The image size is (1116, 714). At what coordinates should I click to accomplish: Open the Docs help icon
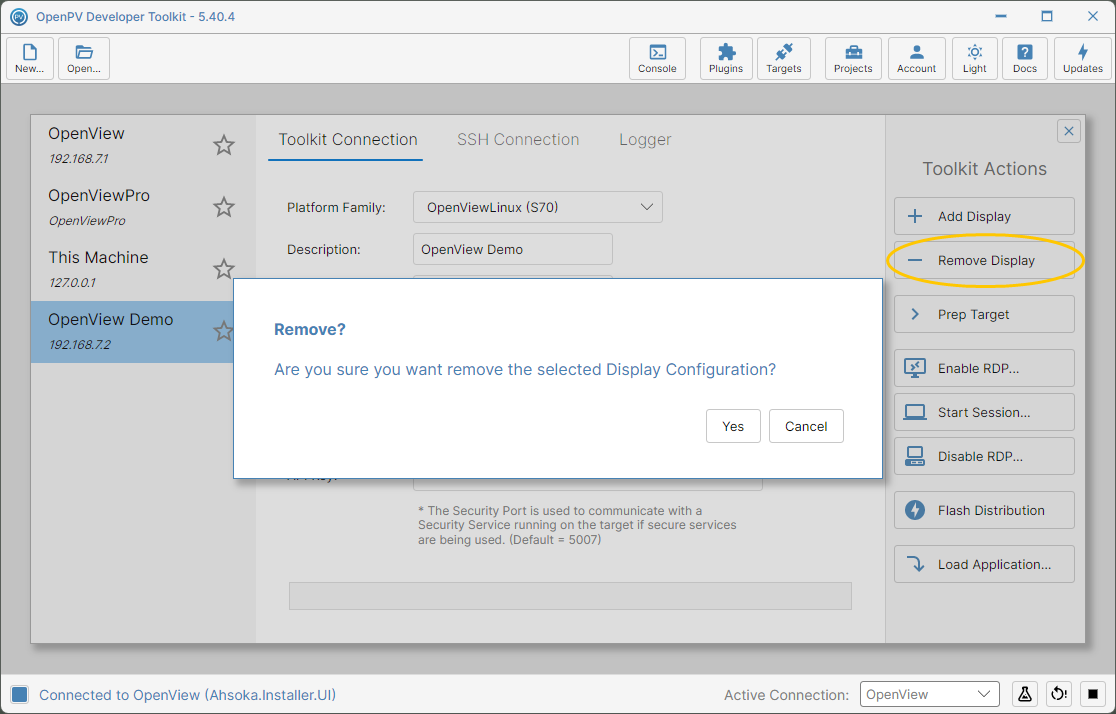click(1025, 58)
